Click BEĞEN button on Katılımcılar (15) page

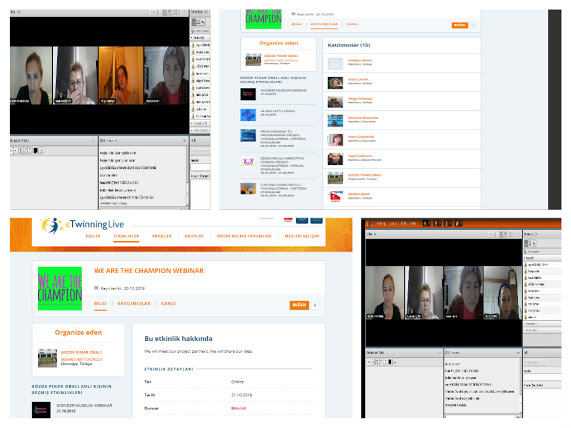460,25
